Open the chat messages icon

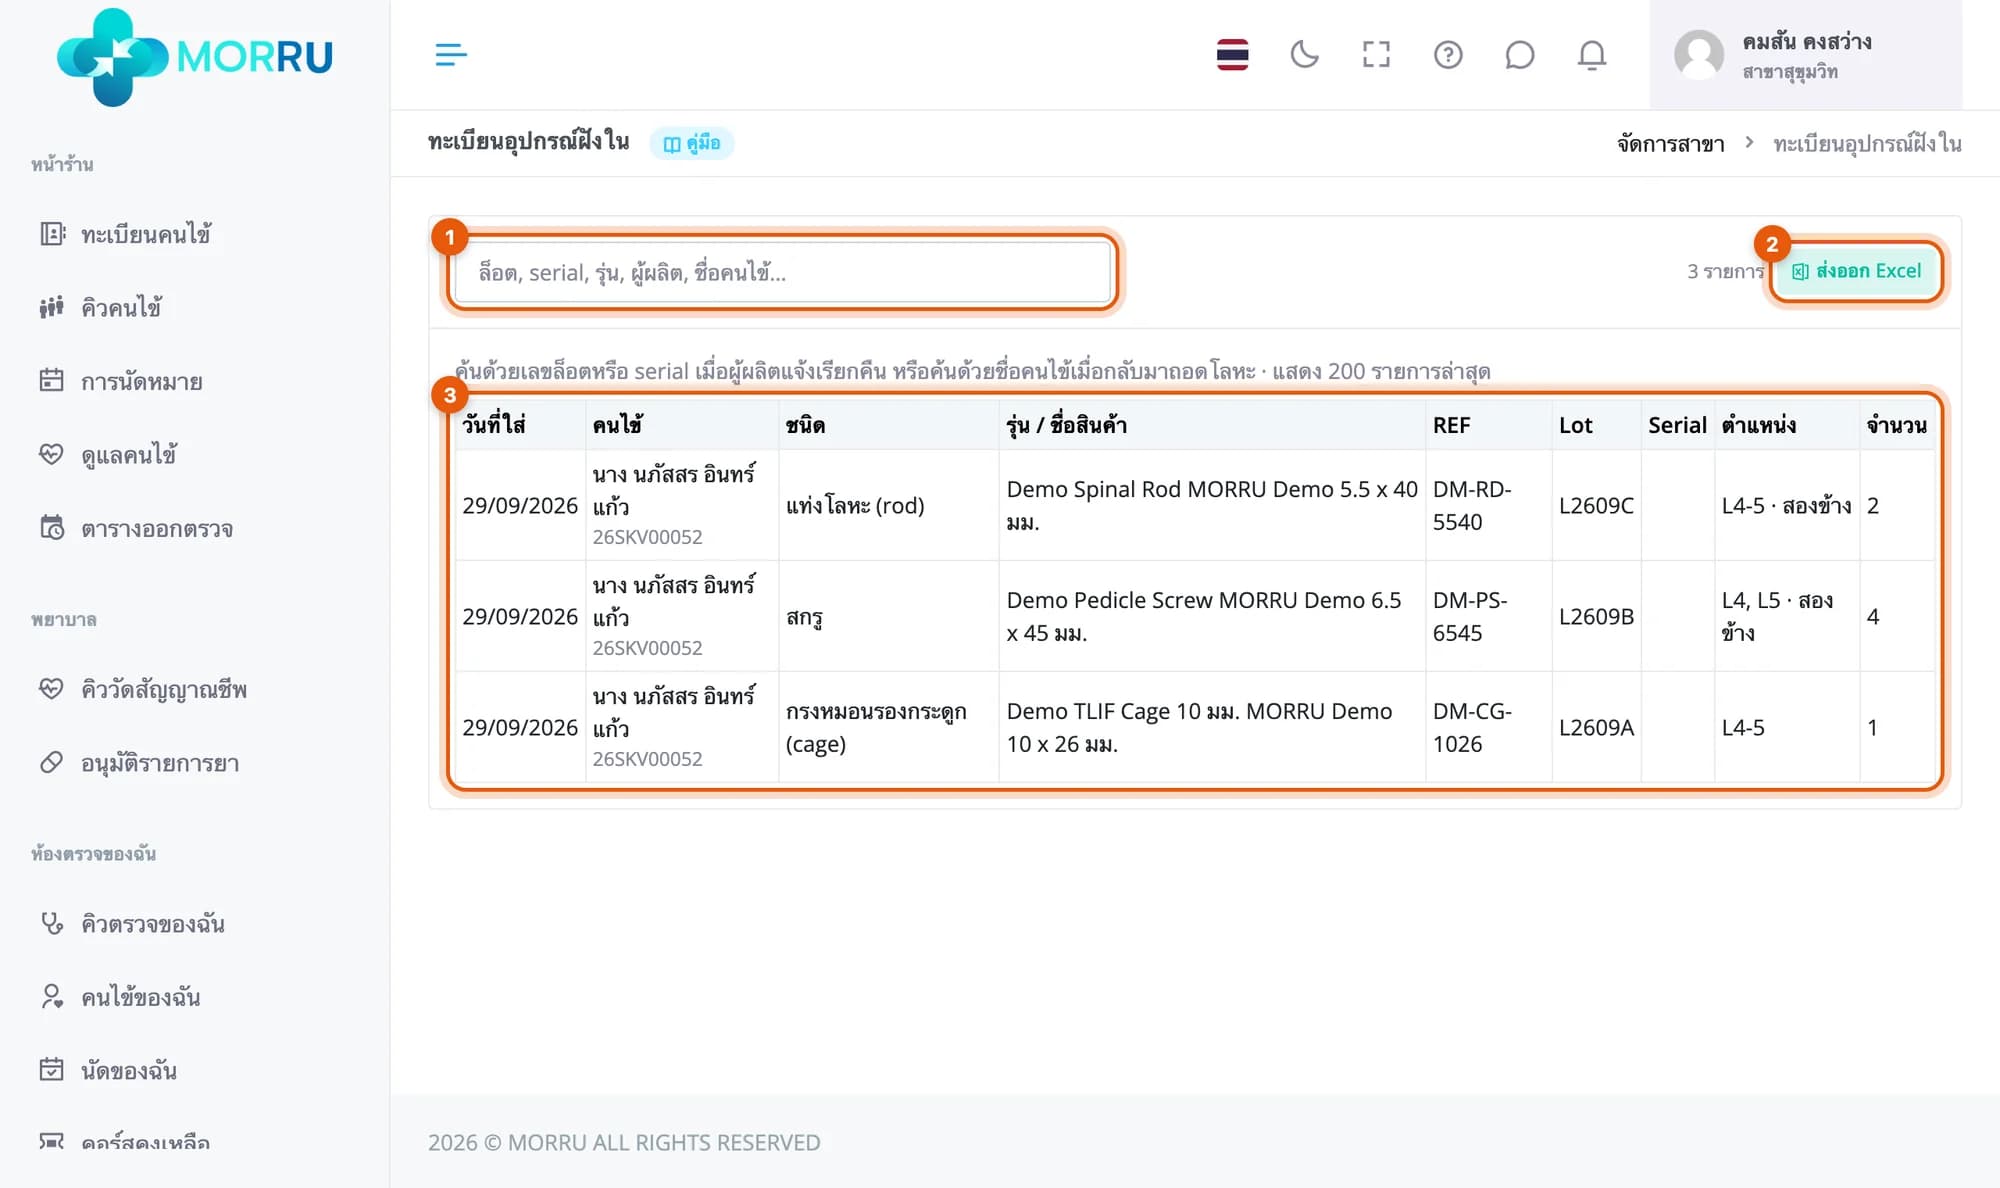(x=1519, y=55)
